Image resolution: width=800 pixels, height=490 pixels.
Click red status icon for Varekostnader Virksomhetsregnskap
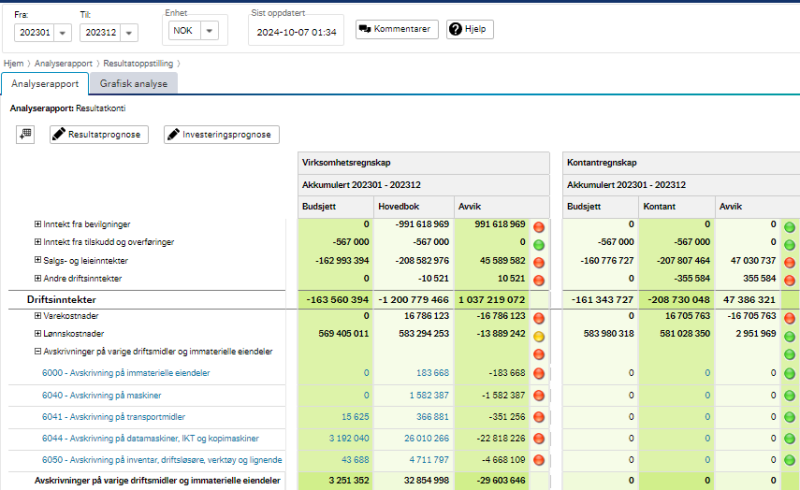pyautogui.click(x=539, y=318)
